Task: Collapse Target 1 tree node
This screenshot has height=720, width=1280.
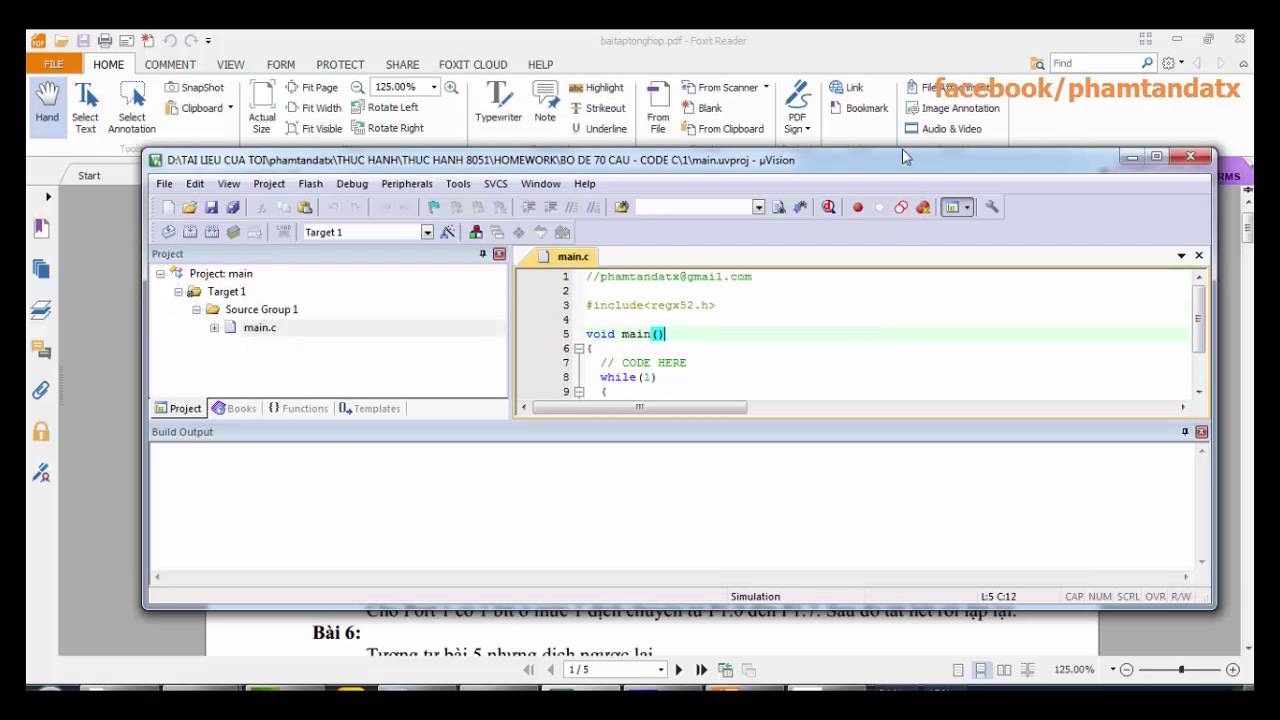Action: tap(178, 292)
